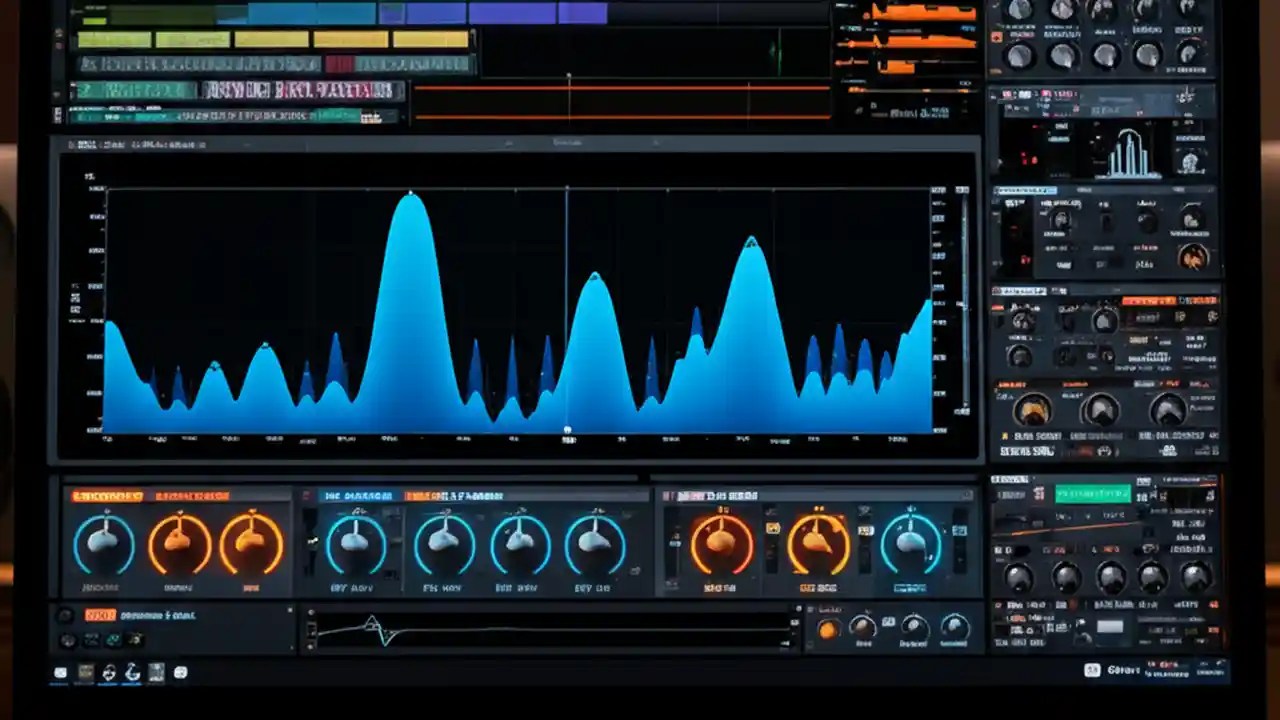Select the blue-highlighted tab on the middle knob panel

(x=360, y=493)
